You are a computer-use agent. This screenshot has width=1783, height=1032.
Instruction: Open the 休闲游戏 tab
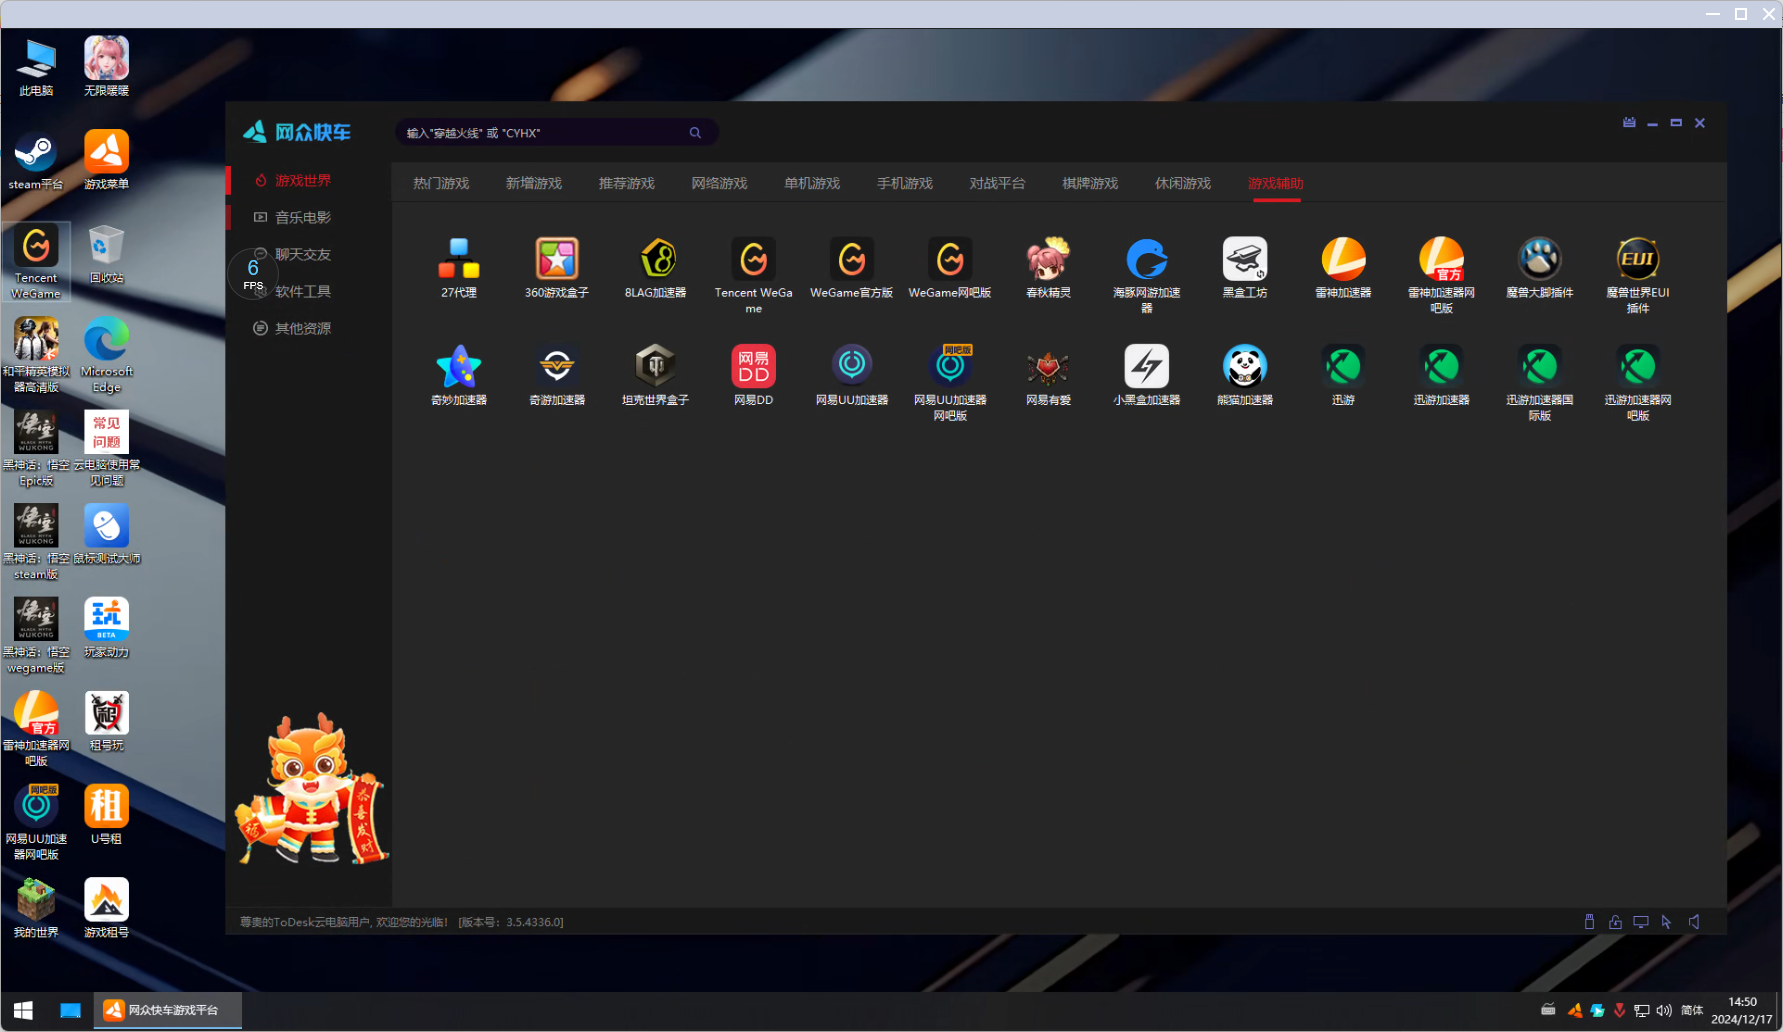pyautogui.click(x=1183, y=183)
